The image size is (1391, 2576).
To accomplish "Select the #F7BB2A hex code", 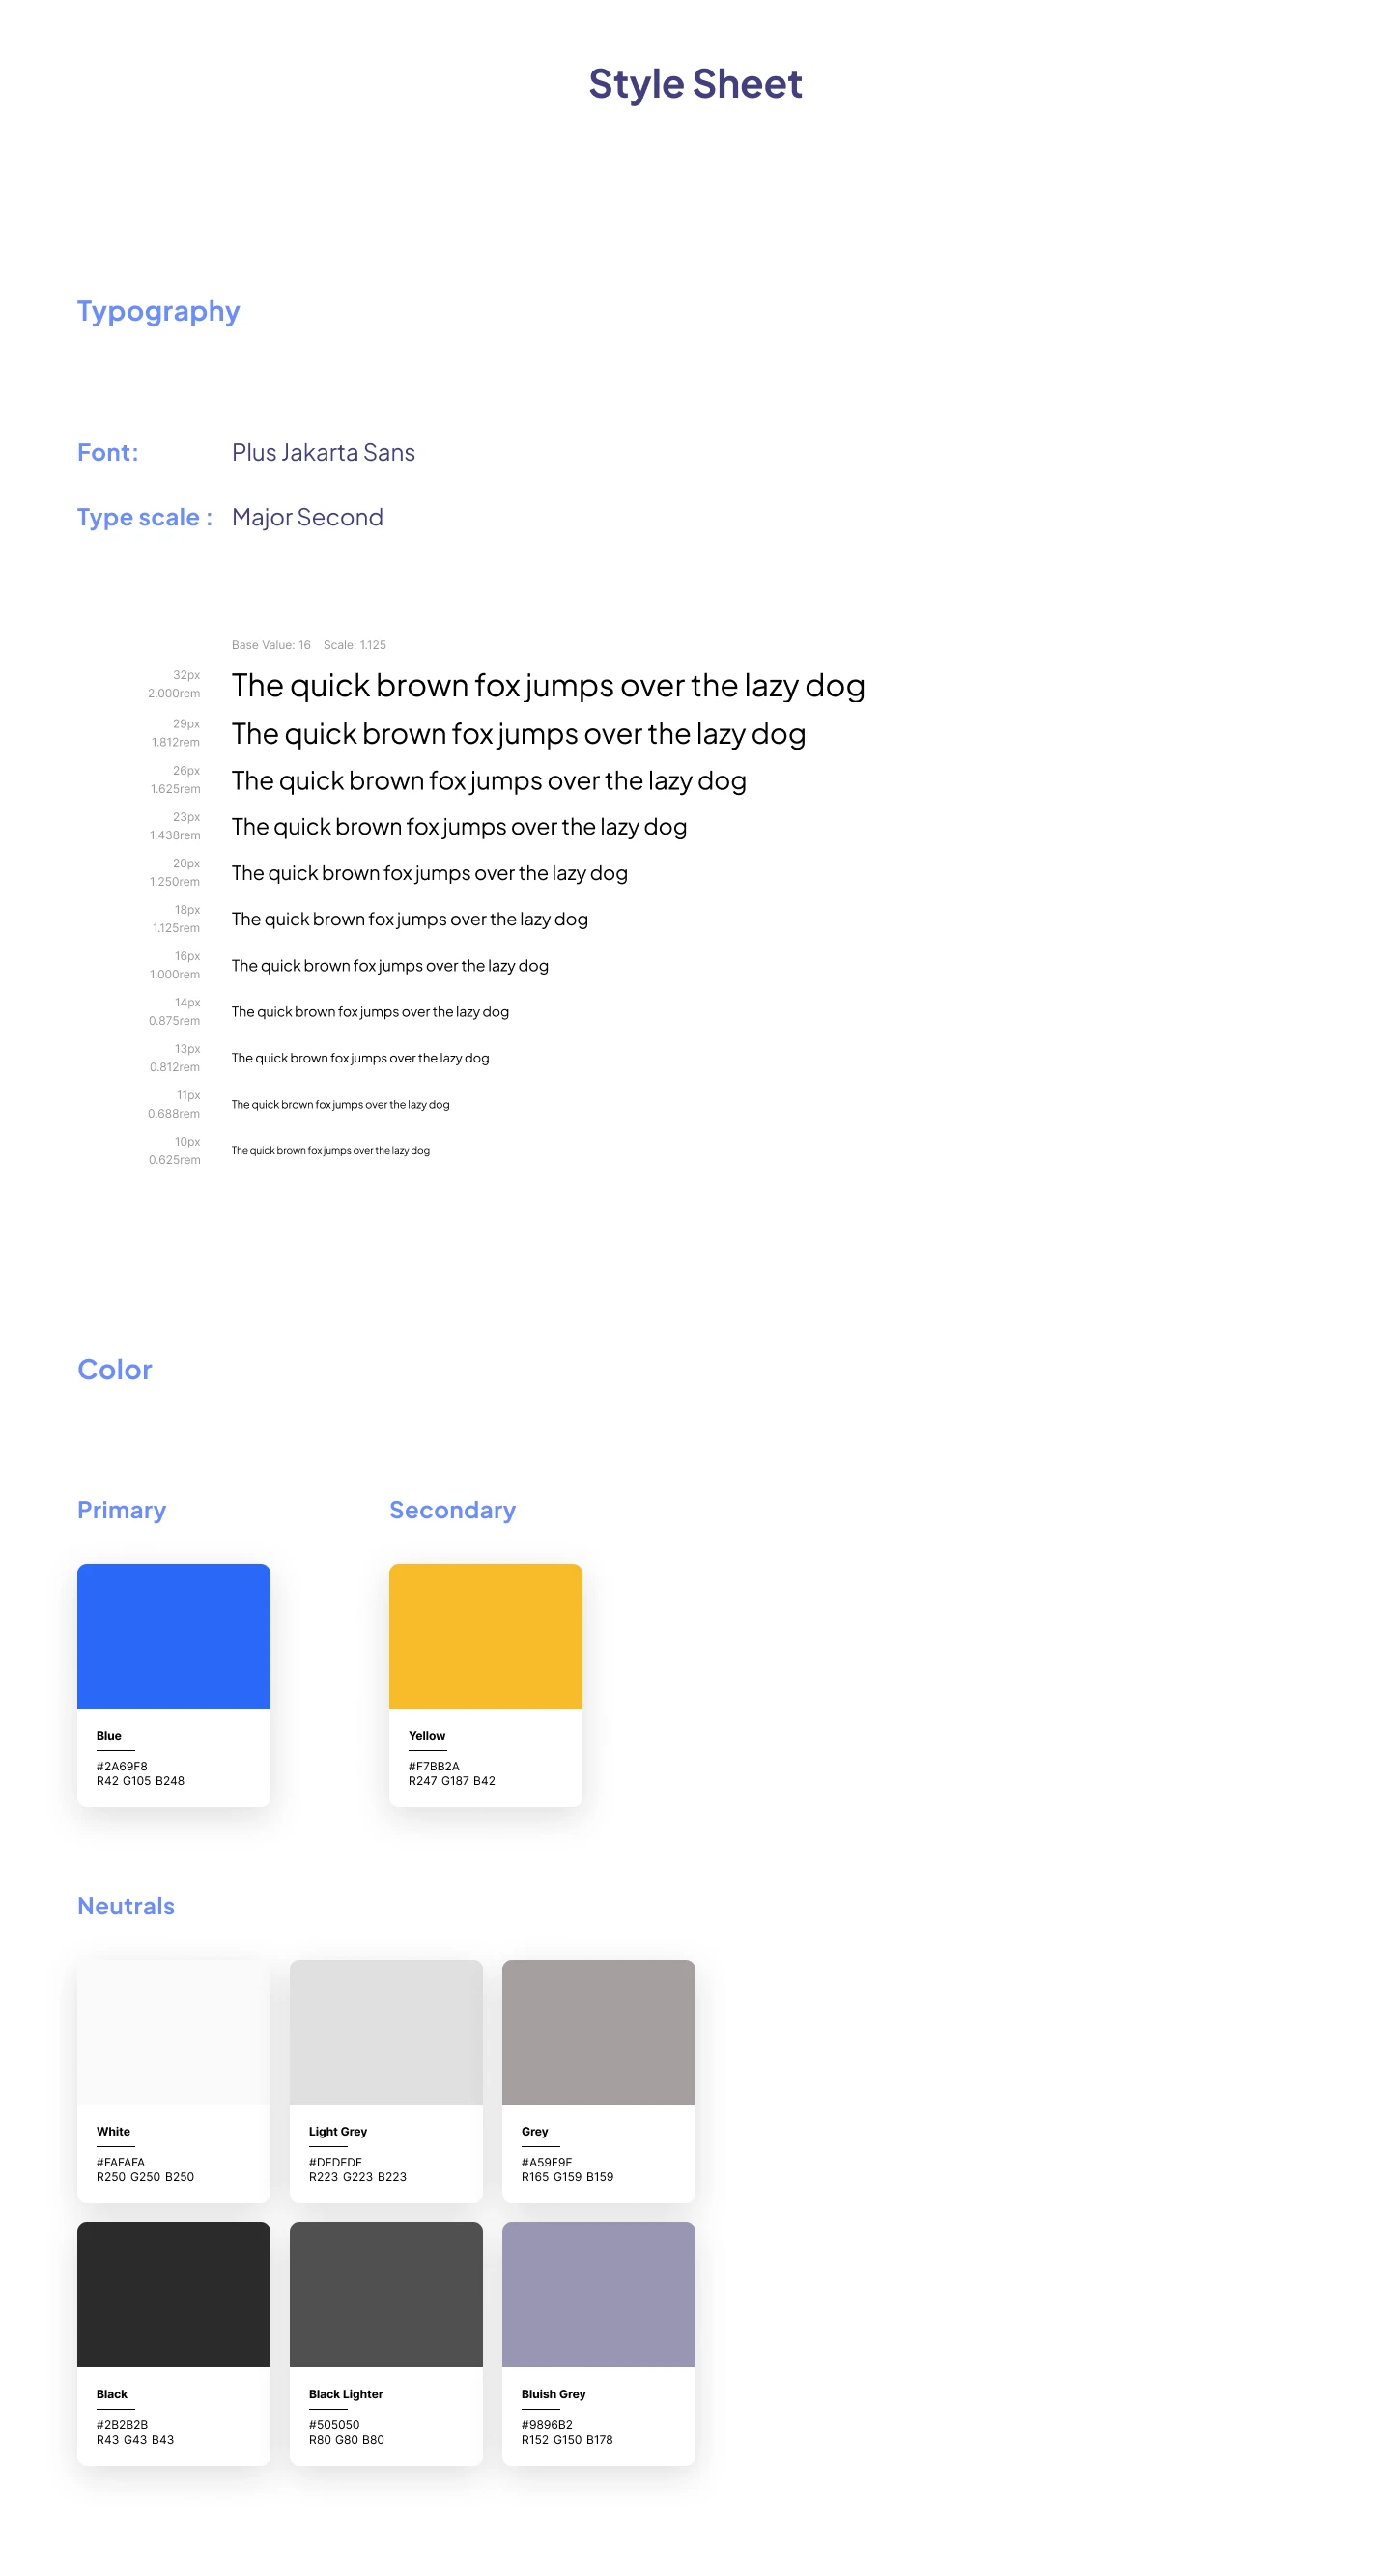I will point(434,1766).
